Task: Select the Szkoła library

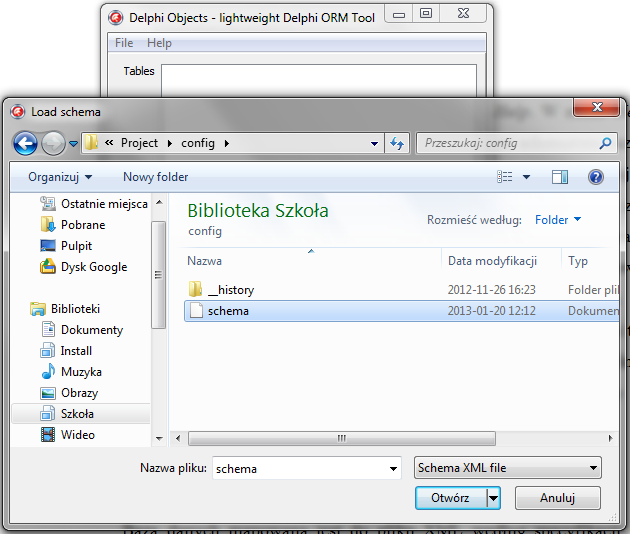Action: pyautogui.click(x=81, y=413)
